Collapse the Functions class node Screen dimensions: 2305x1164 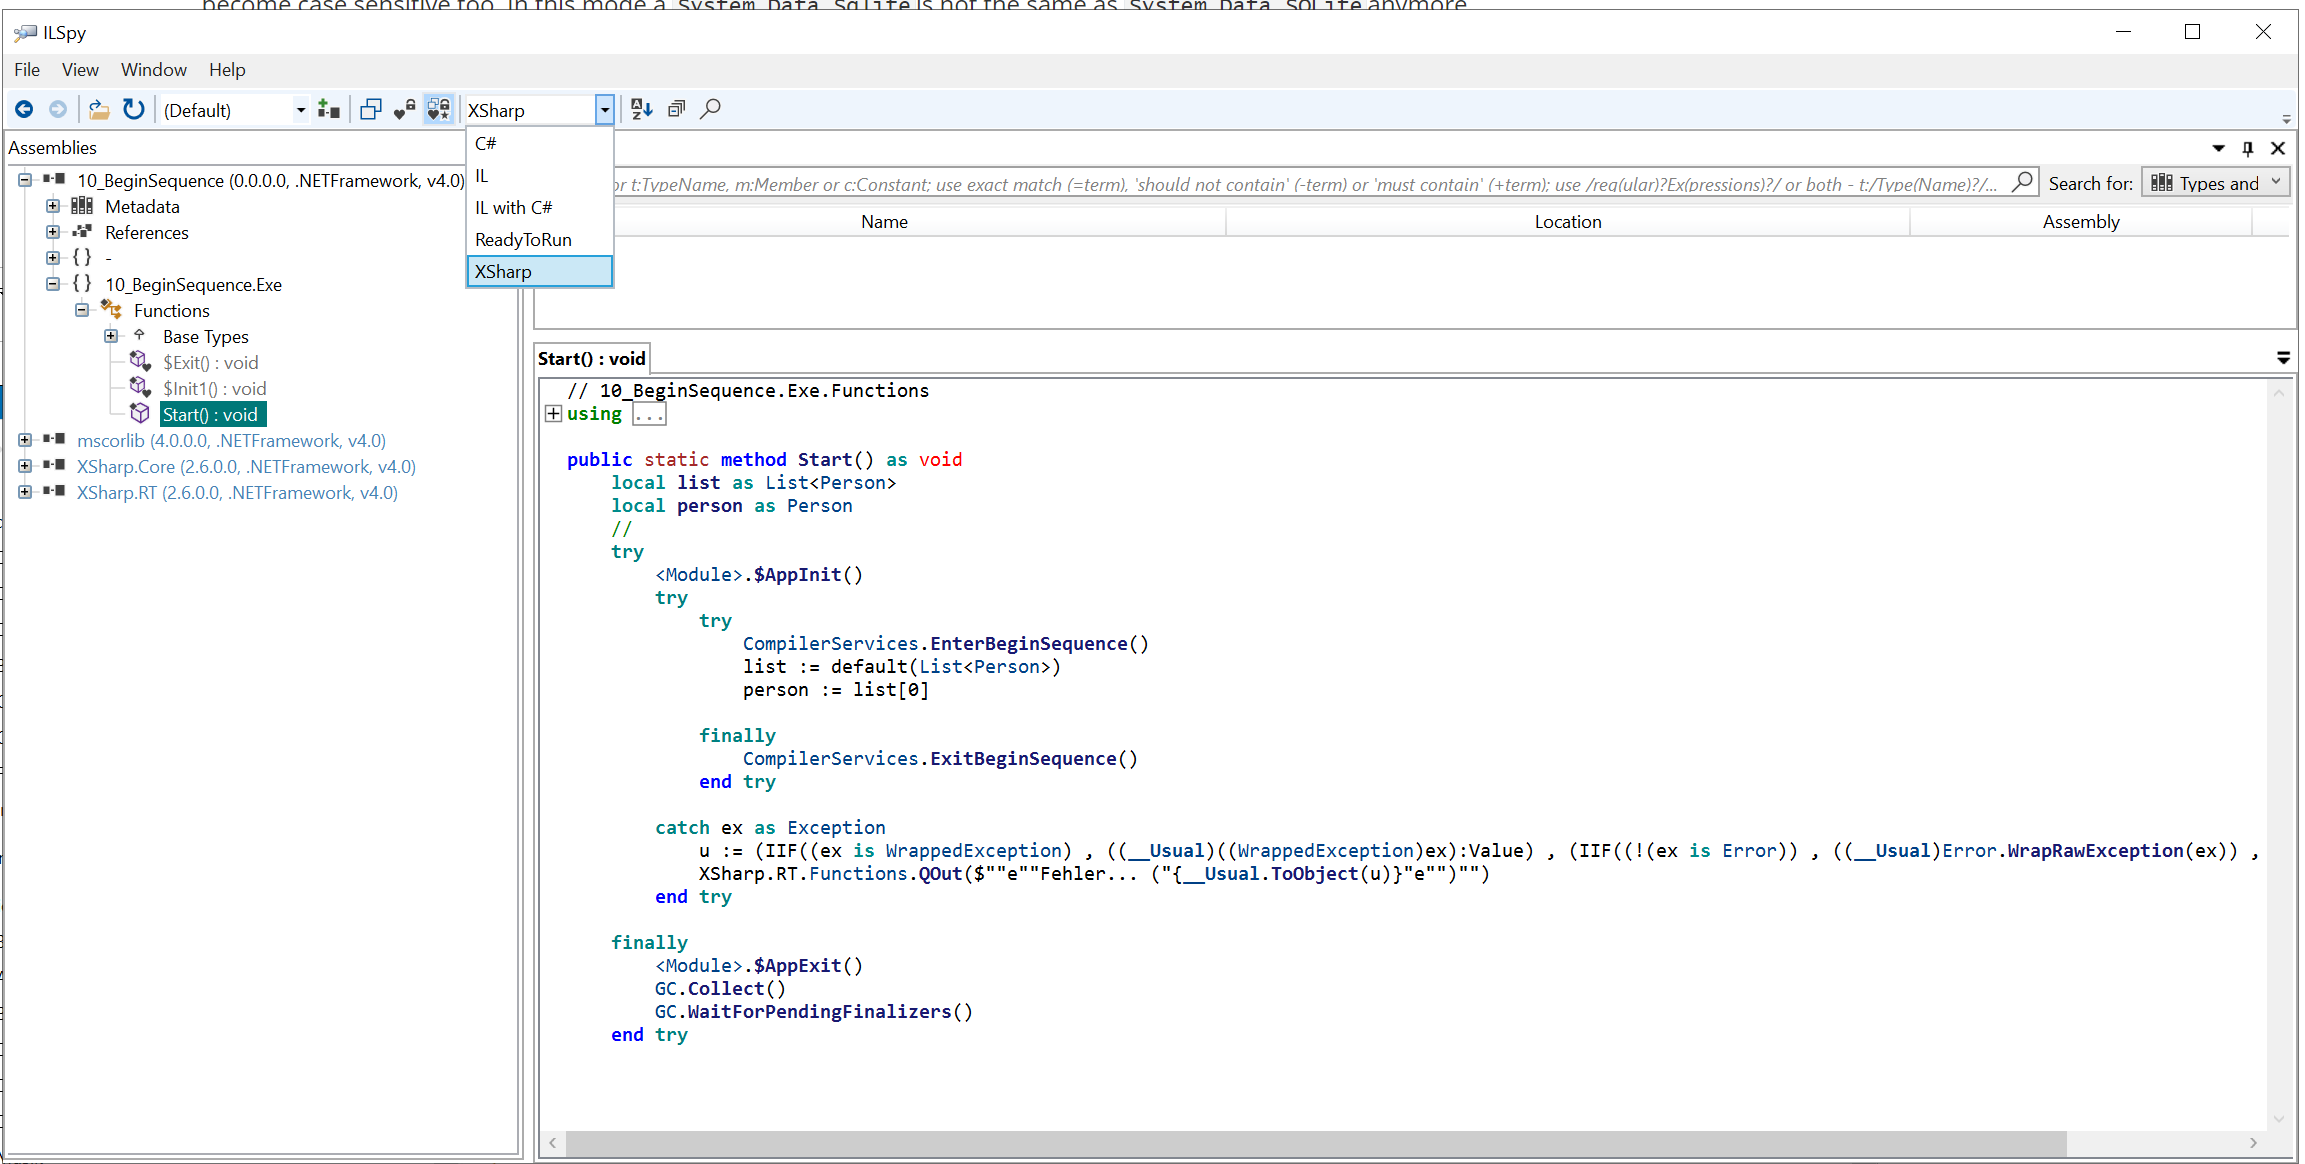tap(82, 310)
